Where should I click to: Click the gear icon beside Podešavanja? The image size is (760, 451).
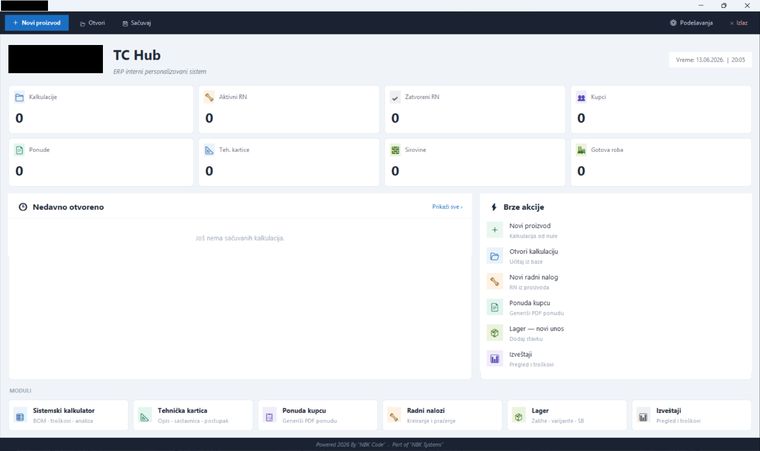point(673,23)
